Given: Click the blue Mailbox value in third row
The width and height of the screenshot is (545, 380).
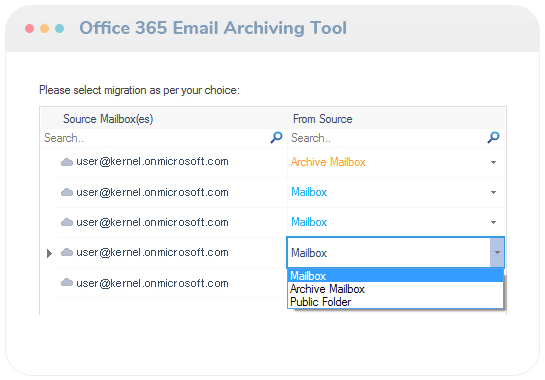Looking at the screenshot, I should click(309, 222).
